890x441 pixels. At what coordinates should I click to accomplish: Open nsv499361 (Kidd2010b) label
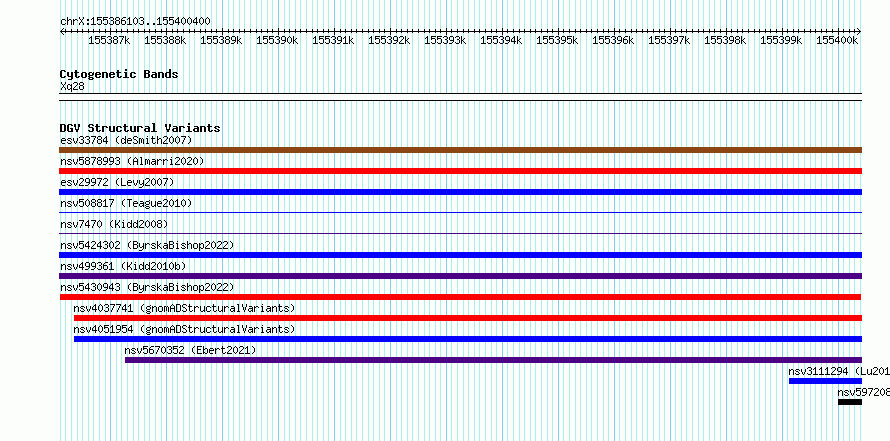coord(123,266)
